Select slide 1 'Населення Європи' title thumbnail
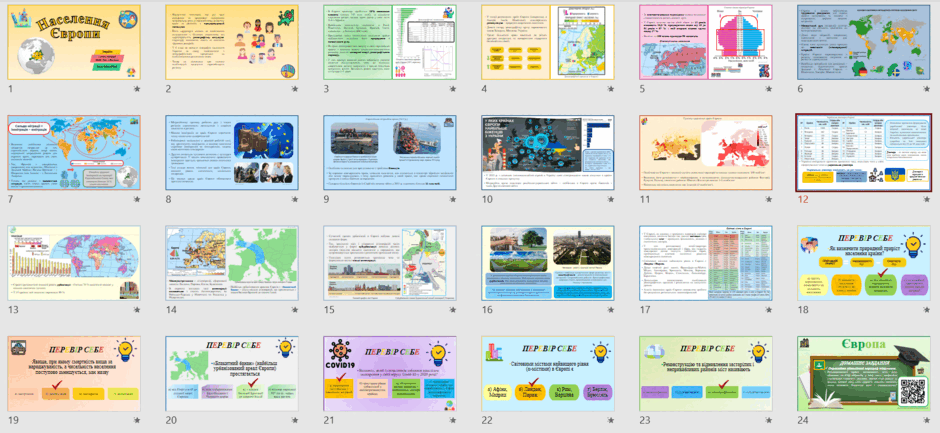The height and width of the screenshot is (433, 940). click(74, 43)
